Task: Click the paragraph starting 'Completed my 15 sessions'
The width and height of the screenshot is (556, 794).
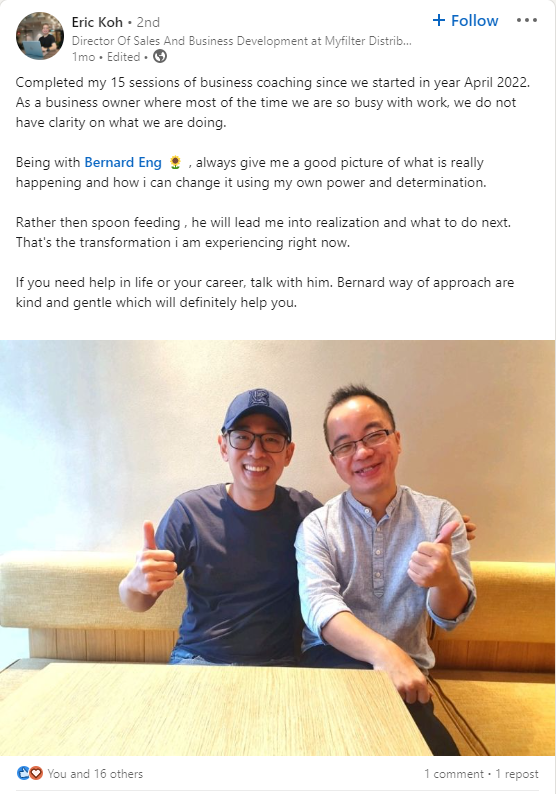Action: click(272, 102)
